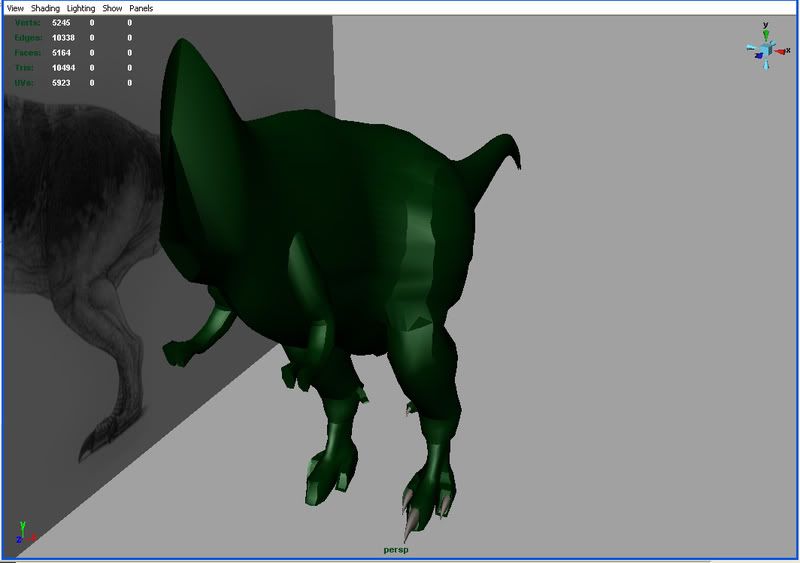Viewport: 800px width, 563px height.
Task: Open the Lighting menu
Action: click(x=81, y=8)
